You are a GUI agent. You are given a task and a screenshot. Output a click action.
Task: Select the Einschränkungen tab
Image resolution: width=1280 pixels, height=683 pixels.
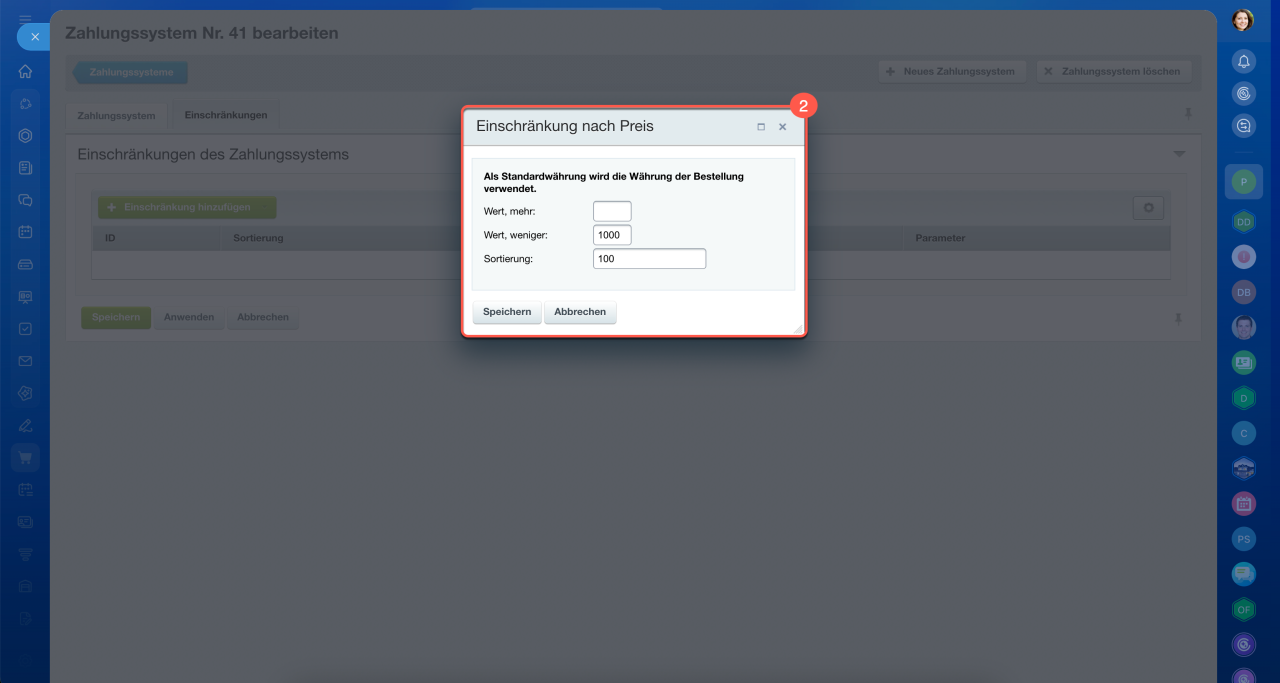226,115
